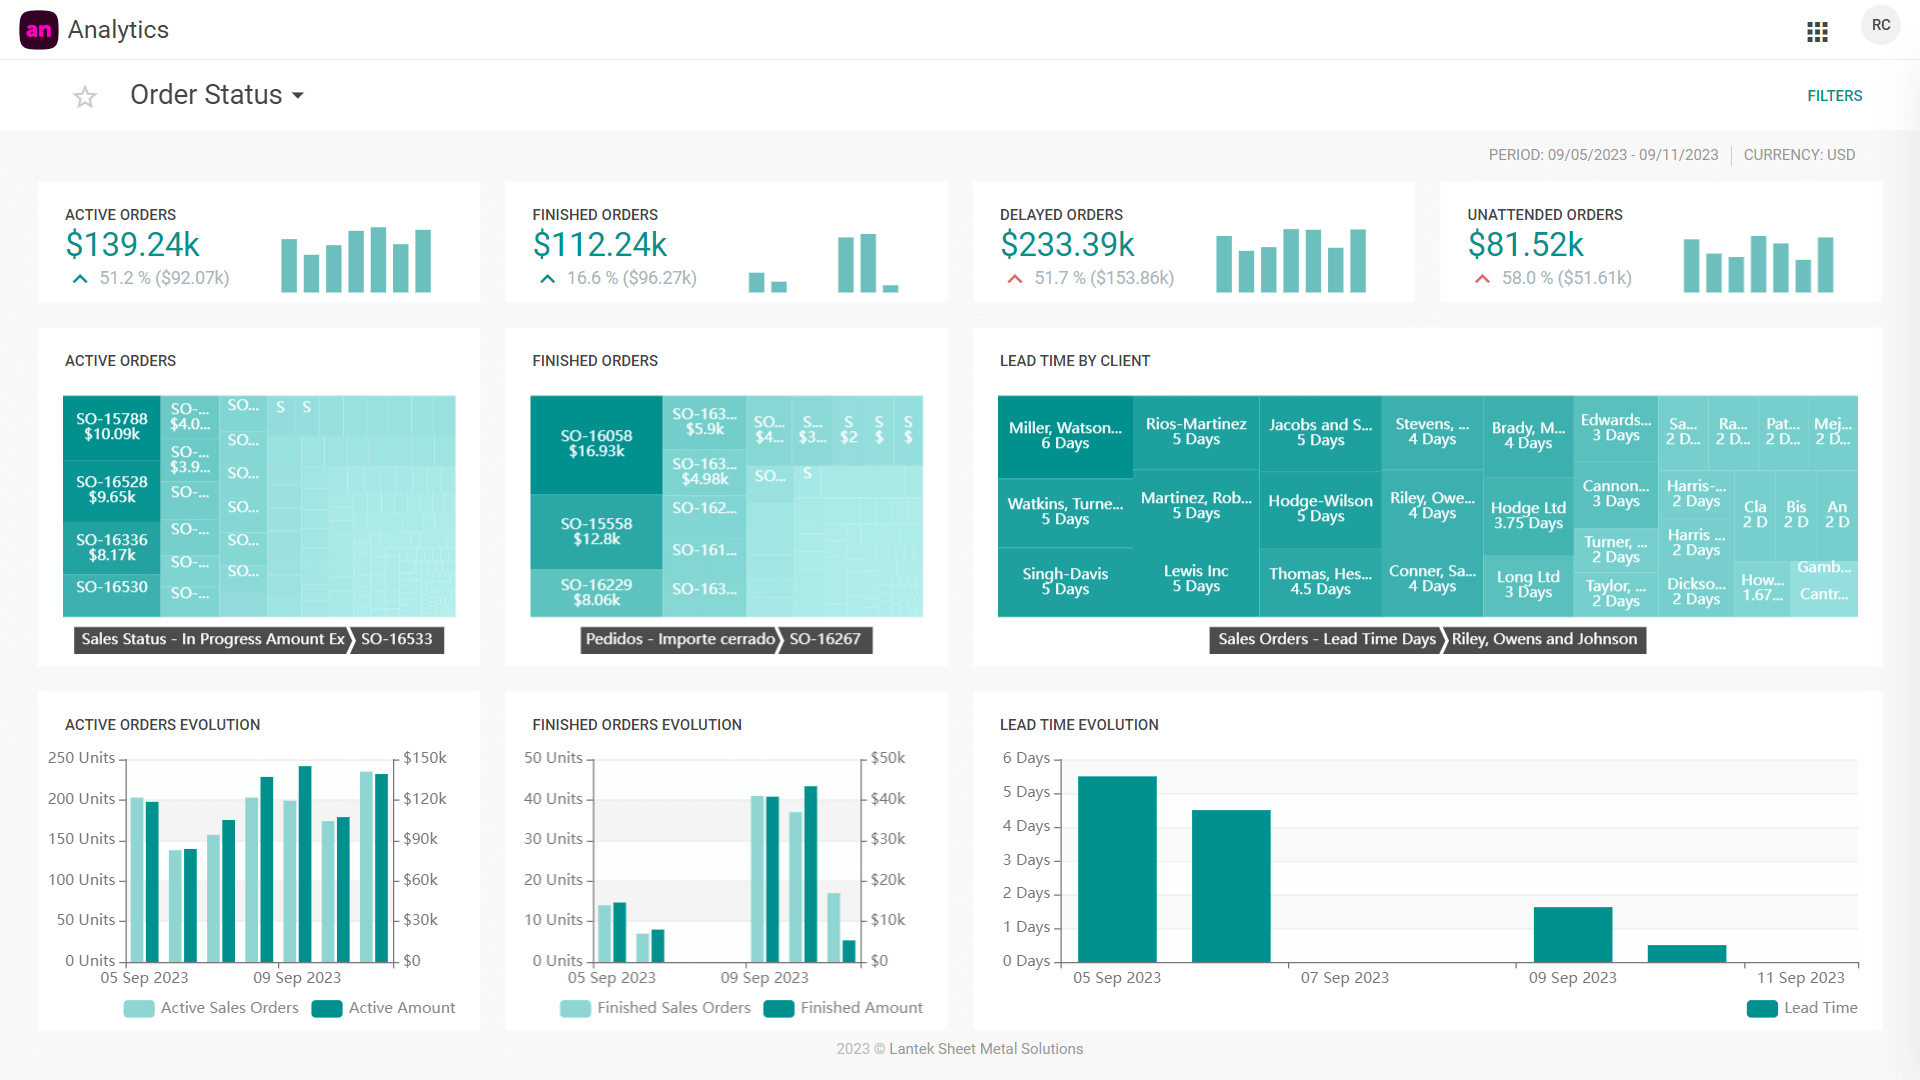Select SO-15788 tile in Active Orders treemap

[111, 427]
